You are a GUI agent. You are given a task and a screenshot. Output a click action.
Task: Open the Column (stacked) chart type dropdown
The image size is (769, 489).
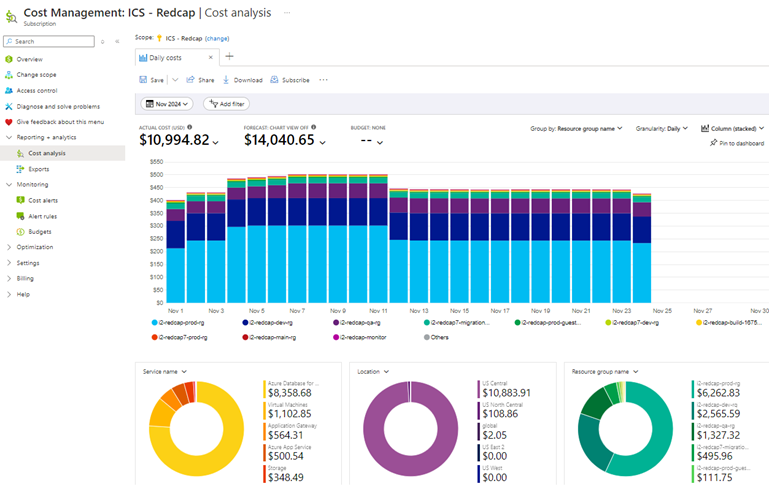tap(732, 129)
